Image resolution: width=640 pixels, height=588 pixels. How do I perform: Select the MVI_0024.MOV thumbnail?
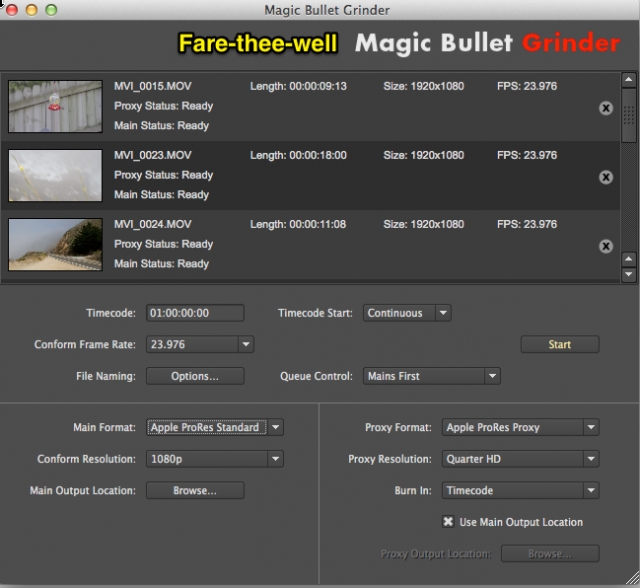[x=55, y=244]
